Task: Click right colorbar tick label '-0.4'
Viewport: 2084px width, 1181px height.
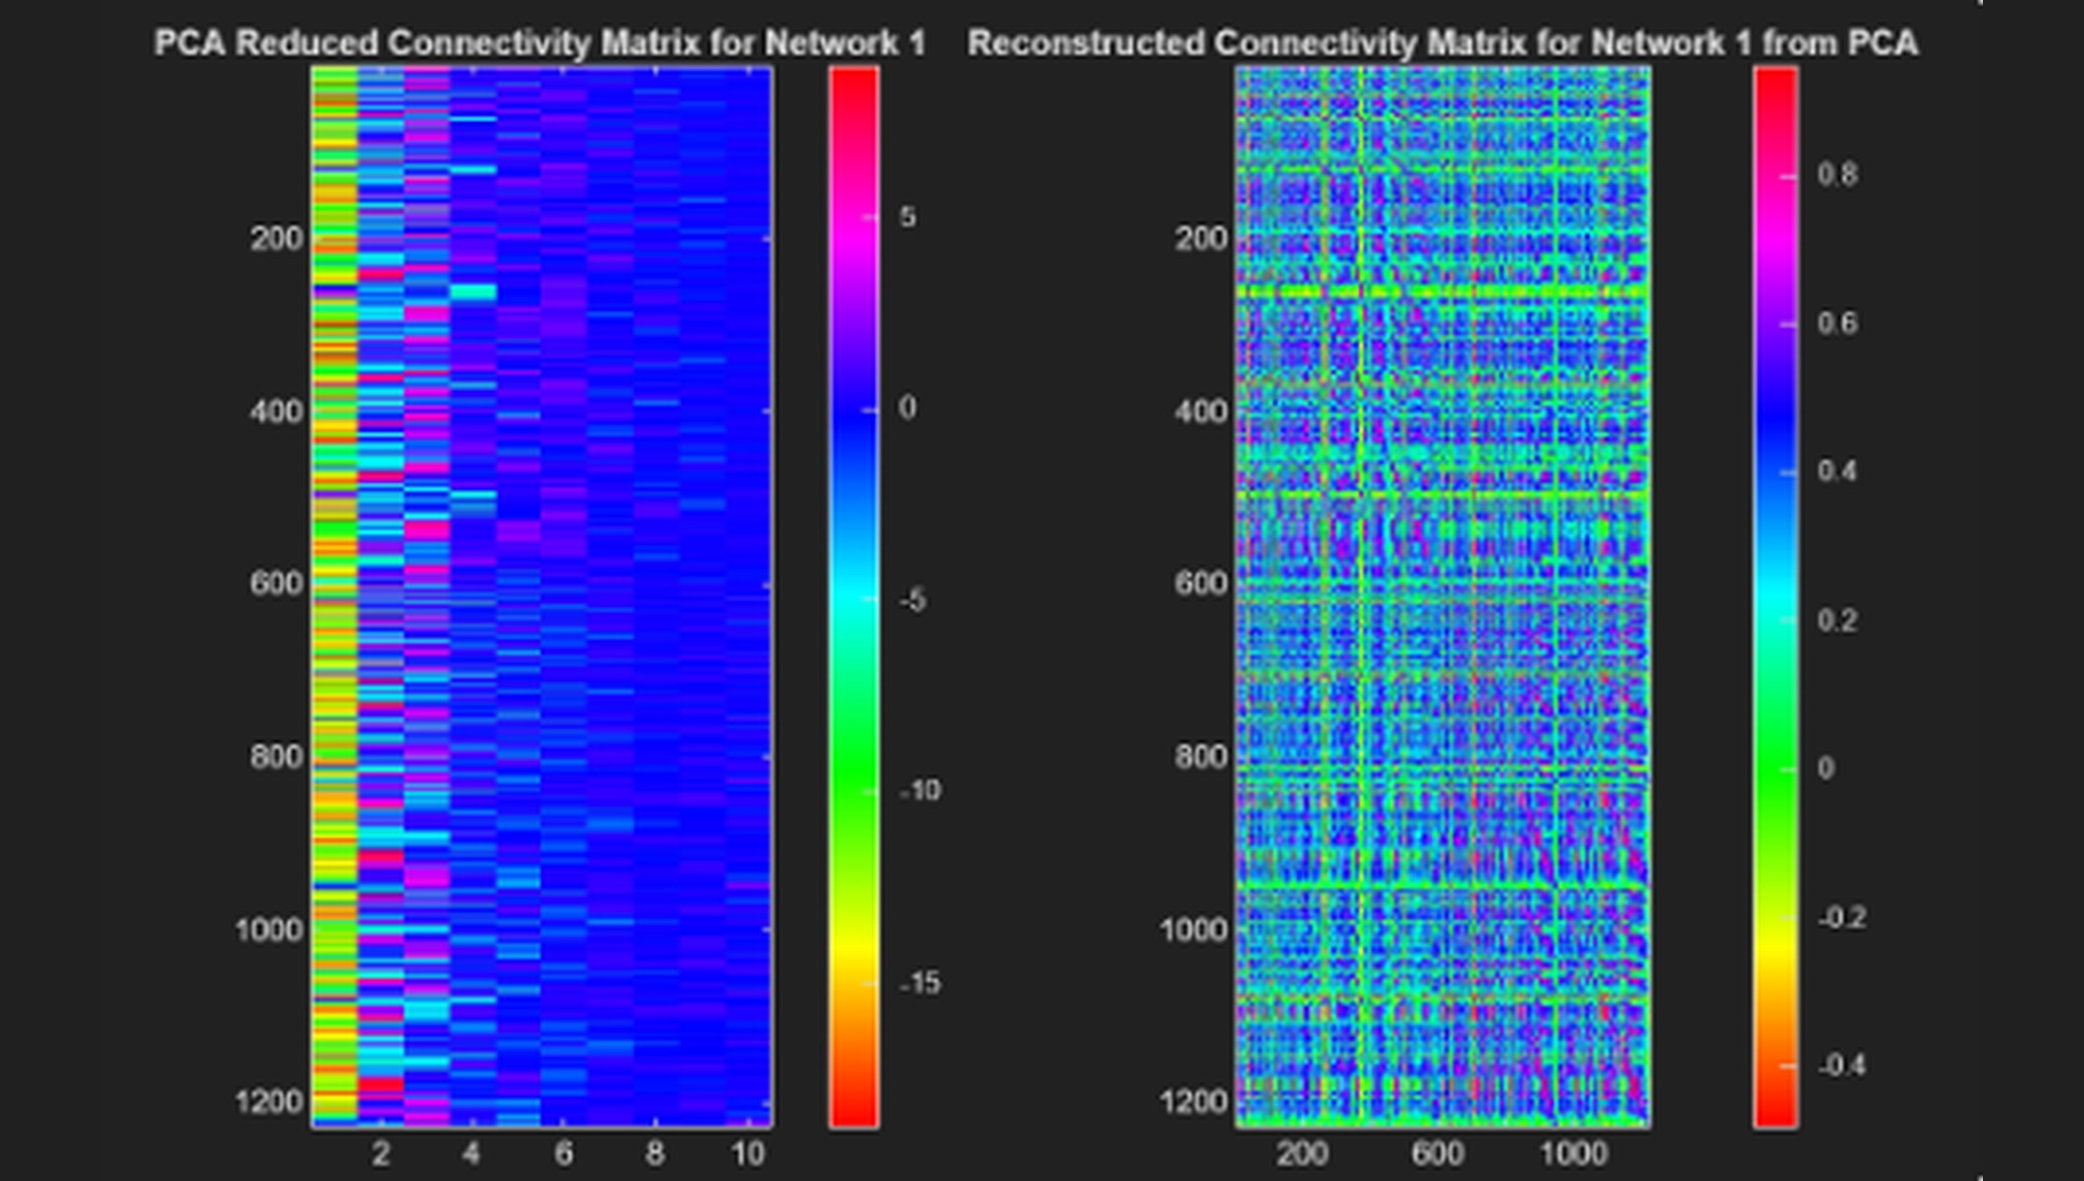Action: tap(1841, 1066)
